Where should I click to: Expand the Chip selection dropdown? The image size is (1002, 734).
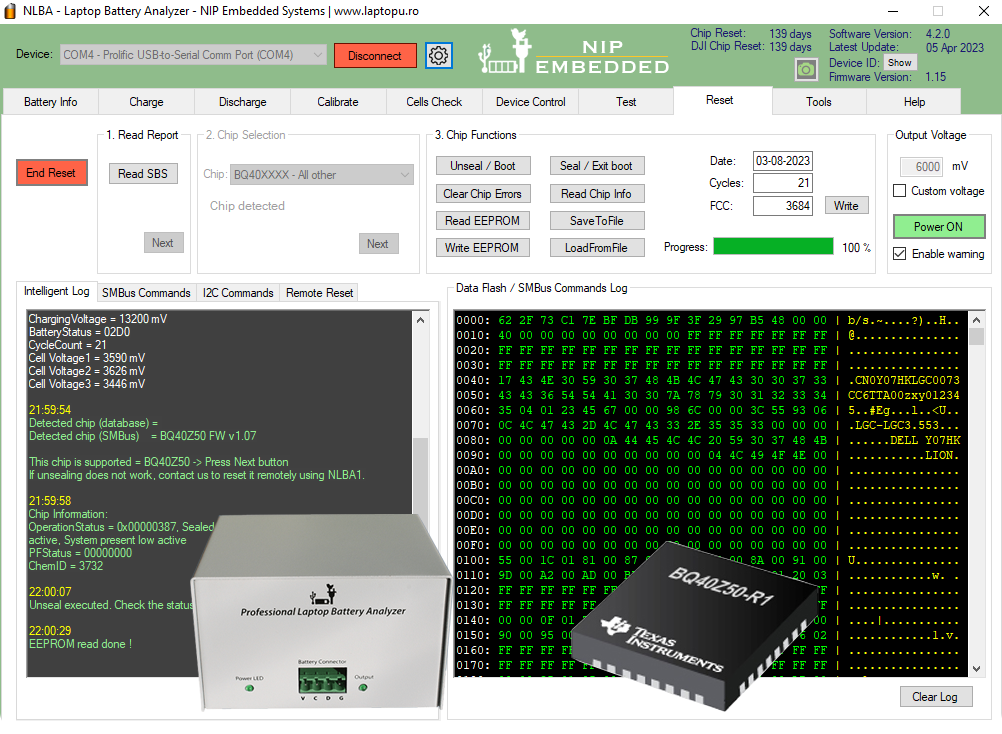click(321, 174)
